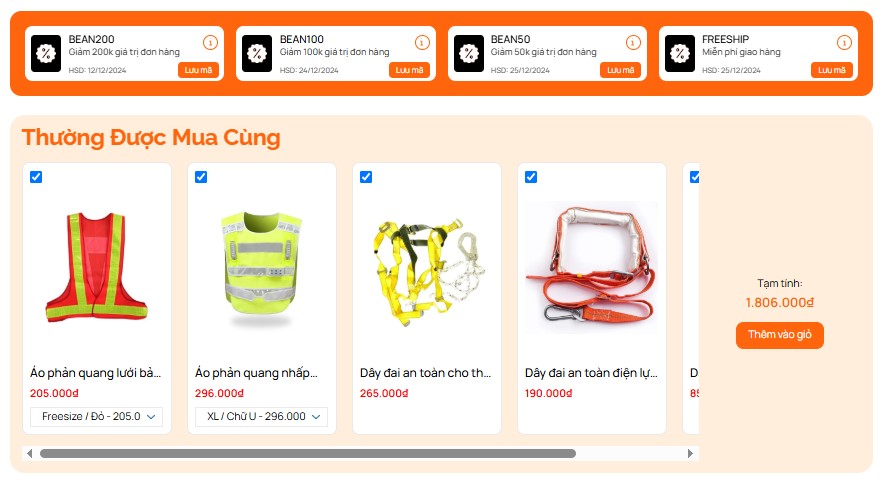Save the BEAN200 code with Lưu mã
This screenshot has width=884, height=482.
pyautogui.click(x=198, y=70)
